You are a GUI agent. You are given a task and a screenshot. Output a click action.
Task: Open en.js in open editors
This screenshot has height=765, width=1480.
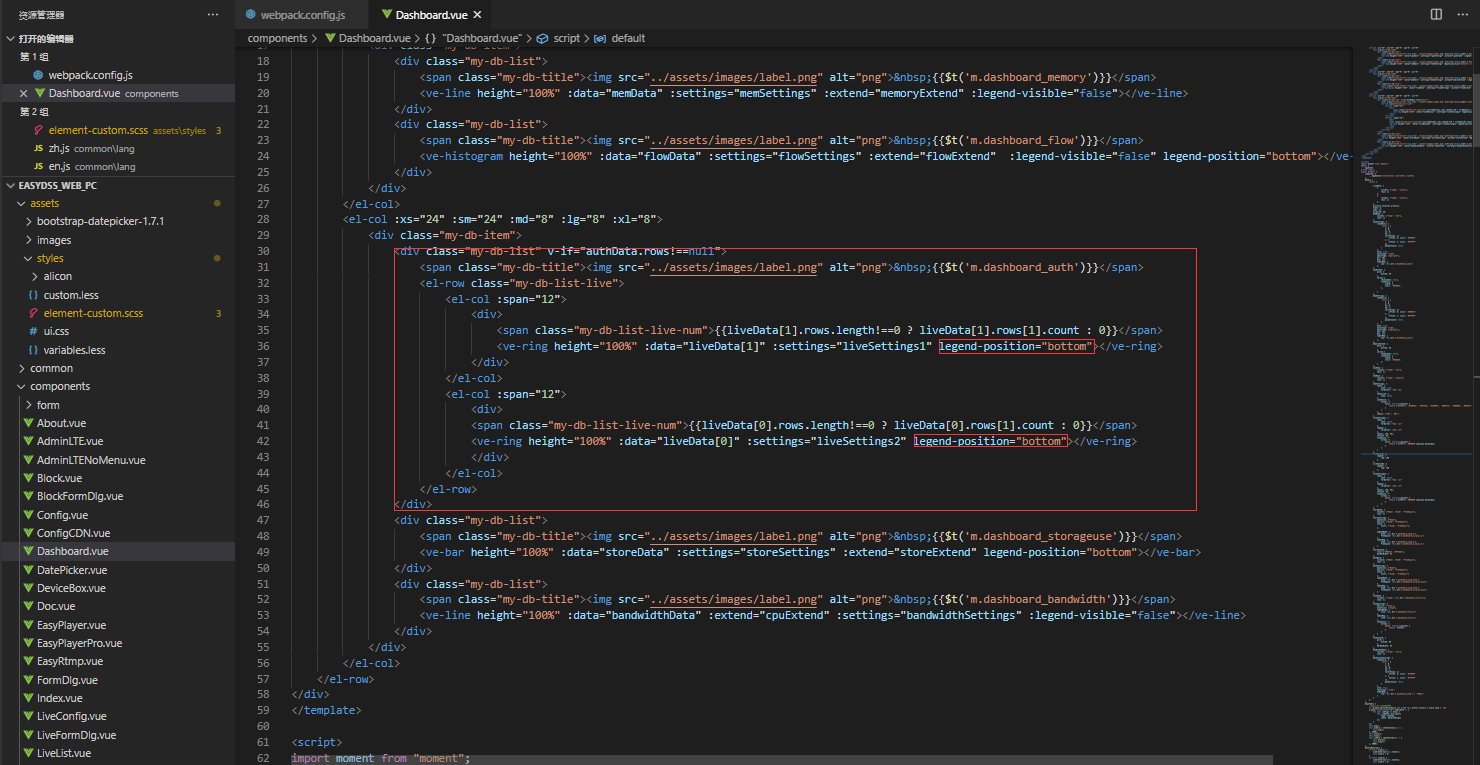(118, 166)
